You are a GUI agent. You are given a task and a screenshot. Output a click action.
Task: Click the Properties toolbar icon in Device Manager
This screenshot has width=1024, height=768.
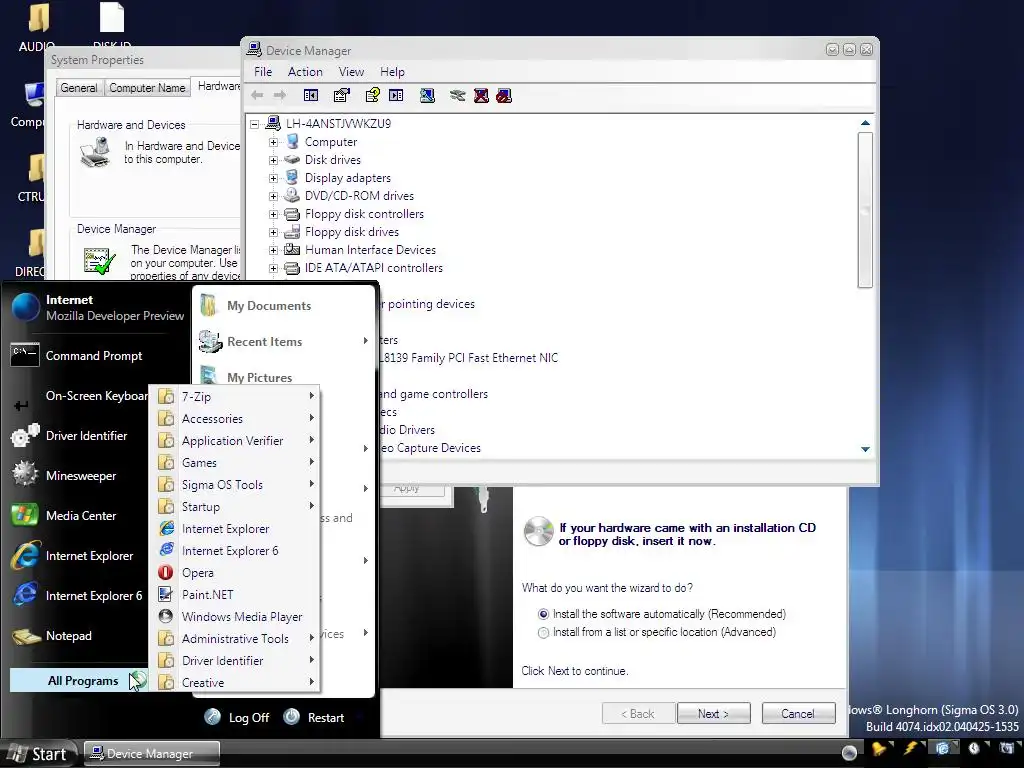(x=342, y=95)
